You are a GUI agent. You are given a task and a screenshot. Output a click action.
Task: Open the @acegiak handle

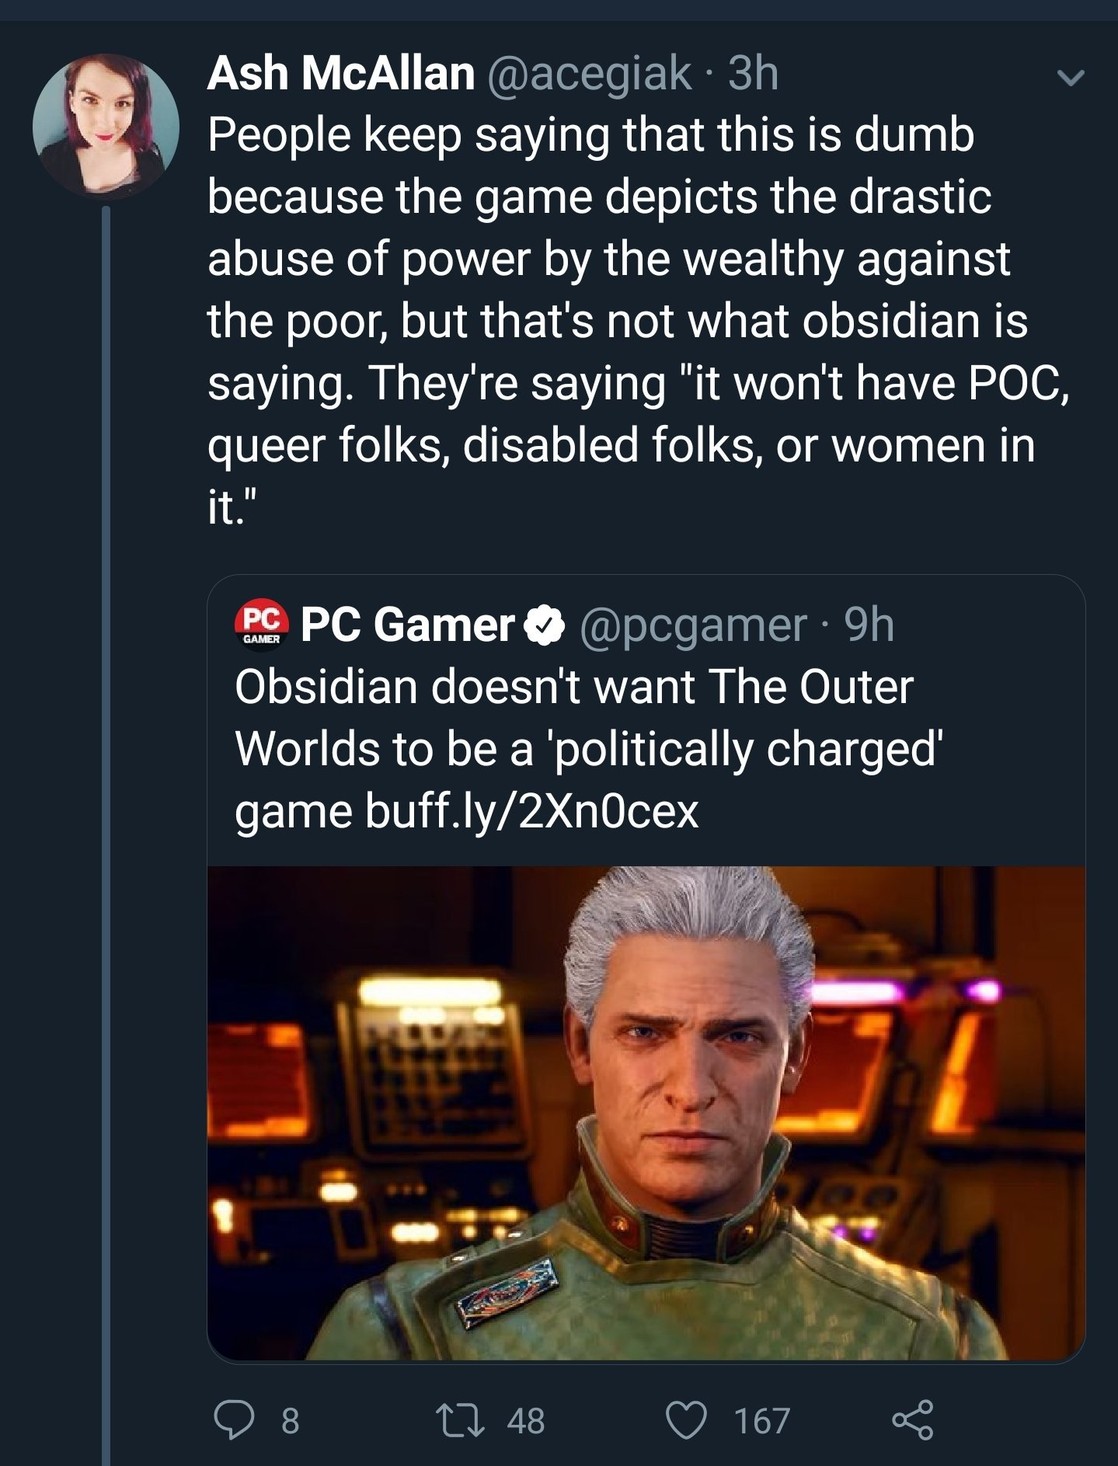pyautogui.click(x=589, y=73)
